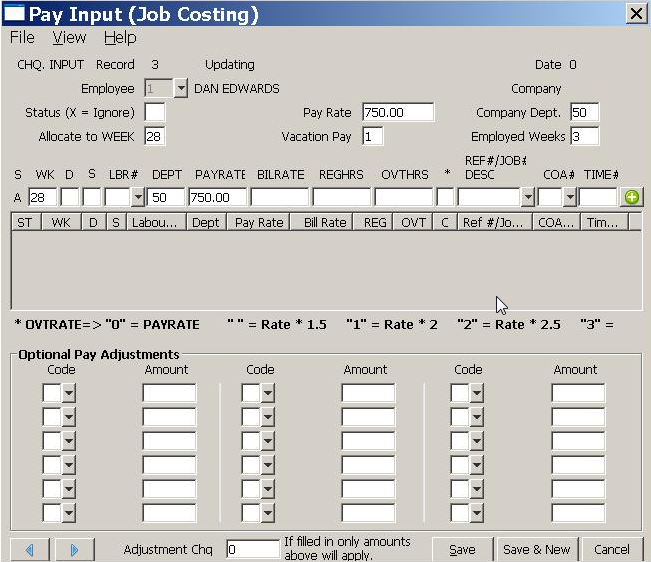Click the Adjustment Chq field
651x562 pixels.
coord(253,549)
